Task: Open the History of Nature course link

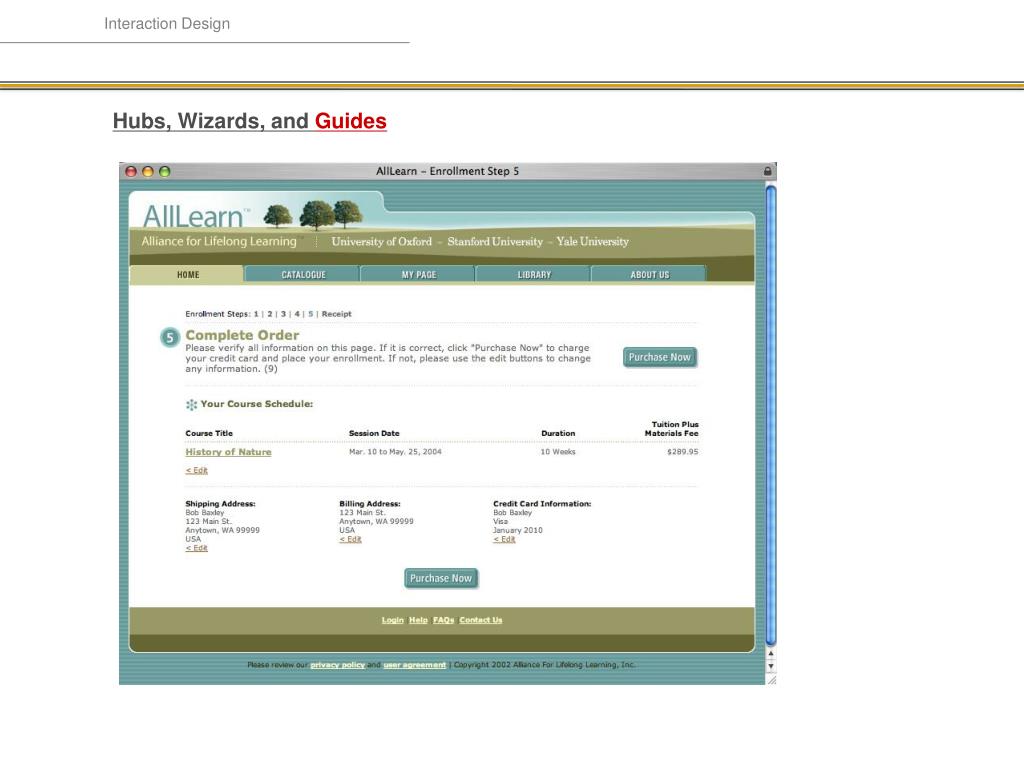Action: [x=228, y=452]
